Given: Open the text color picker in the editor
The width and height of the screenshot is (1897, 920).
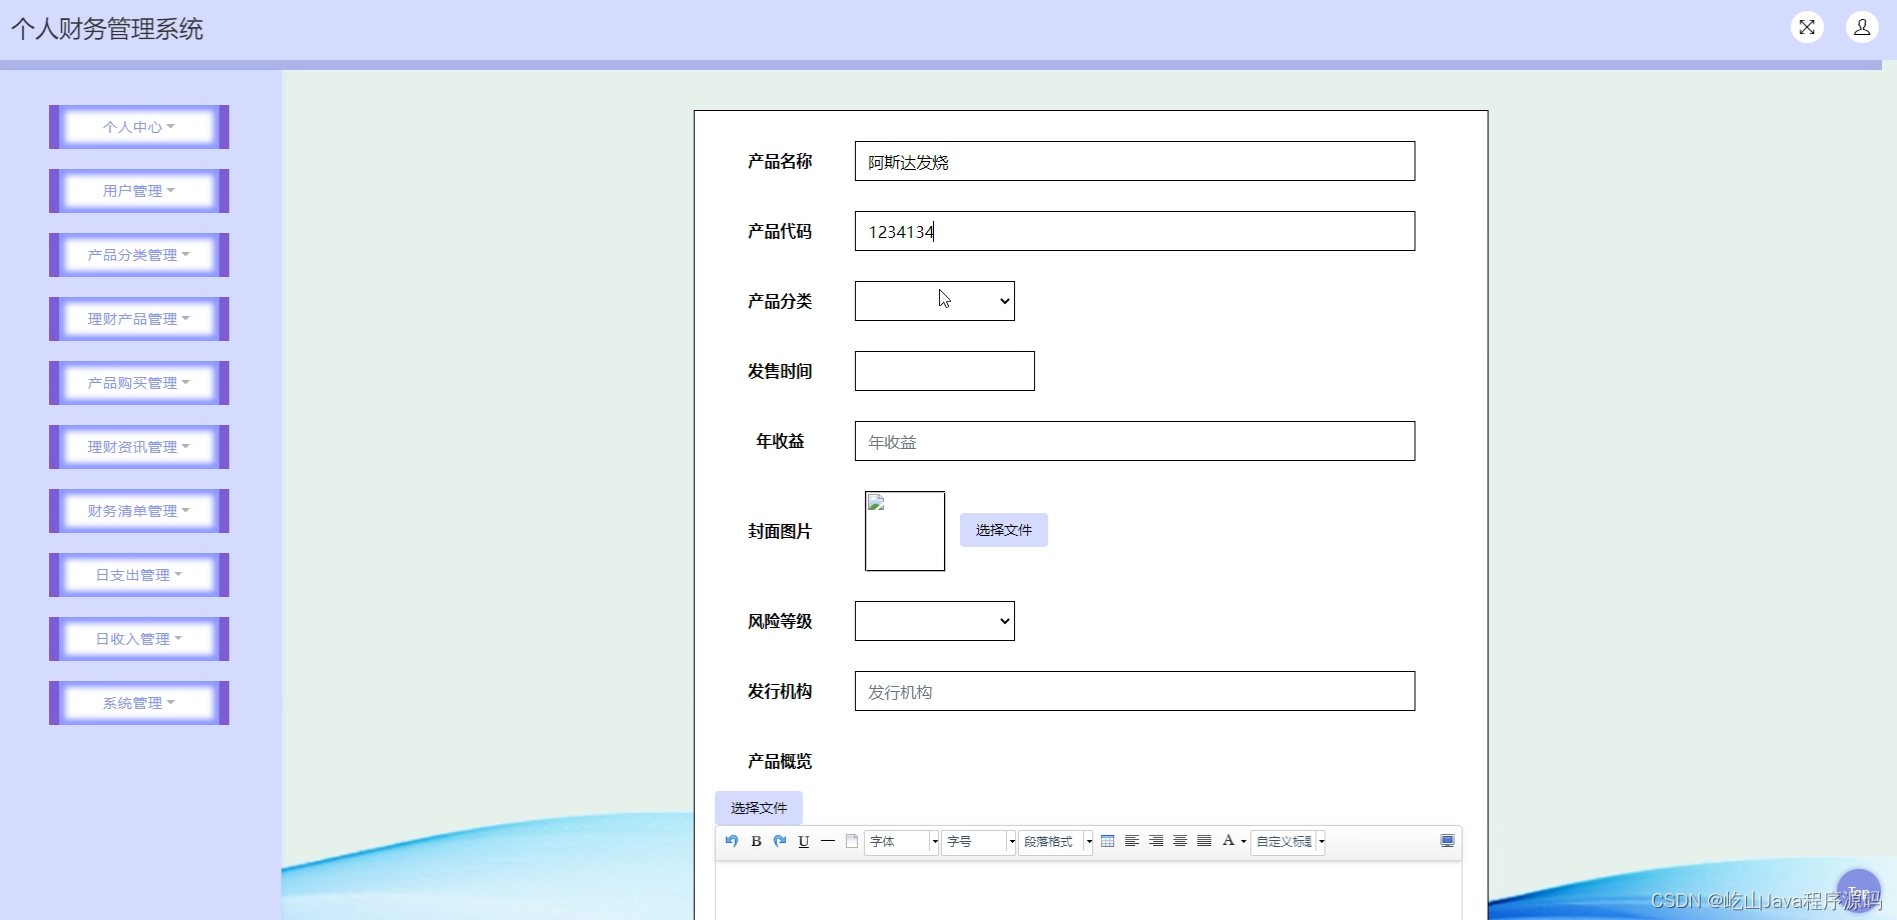Looking at the screenshot, I should (1230, 841).
